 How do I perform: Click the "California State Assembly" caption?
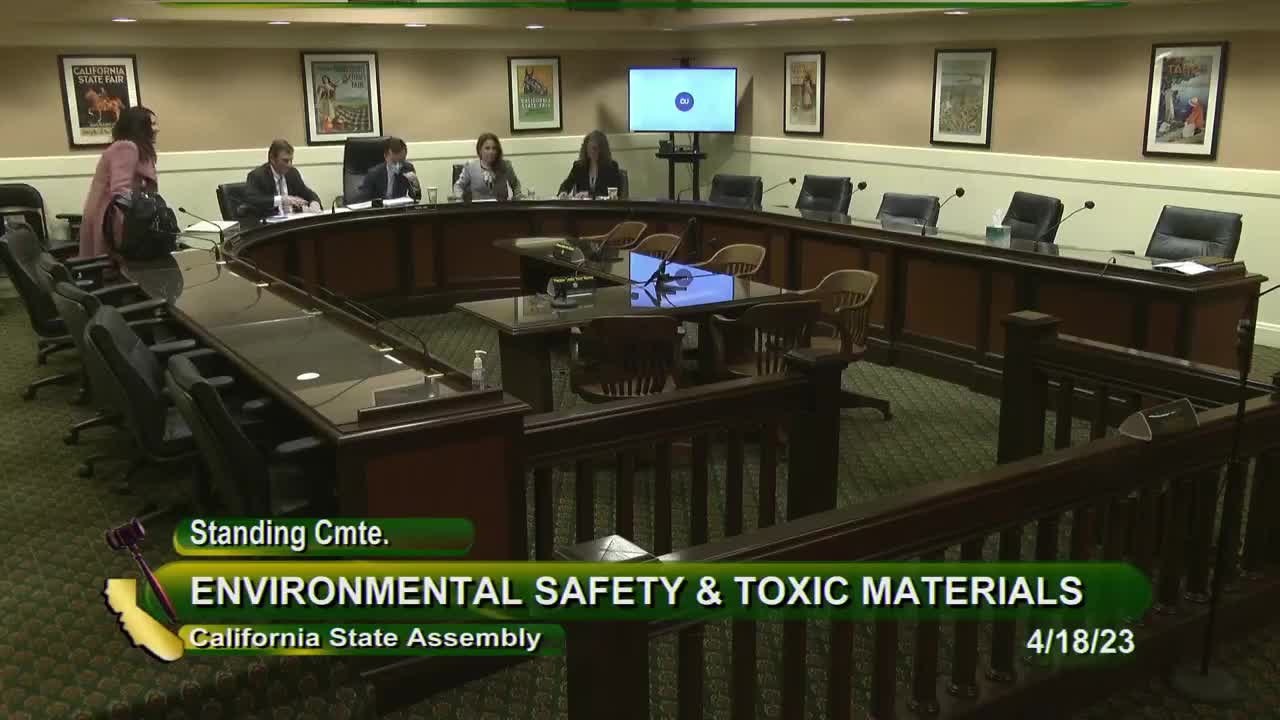(365, 638)
